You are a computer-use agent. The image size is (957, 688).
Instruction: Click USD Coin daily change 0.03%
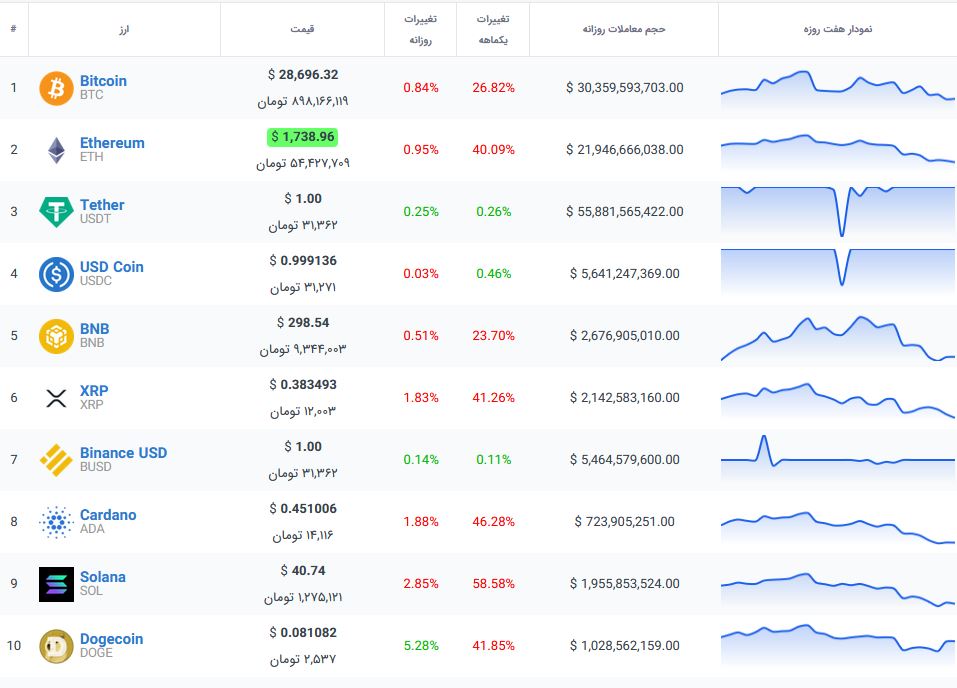[421, 273]
